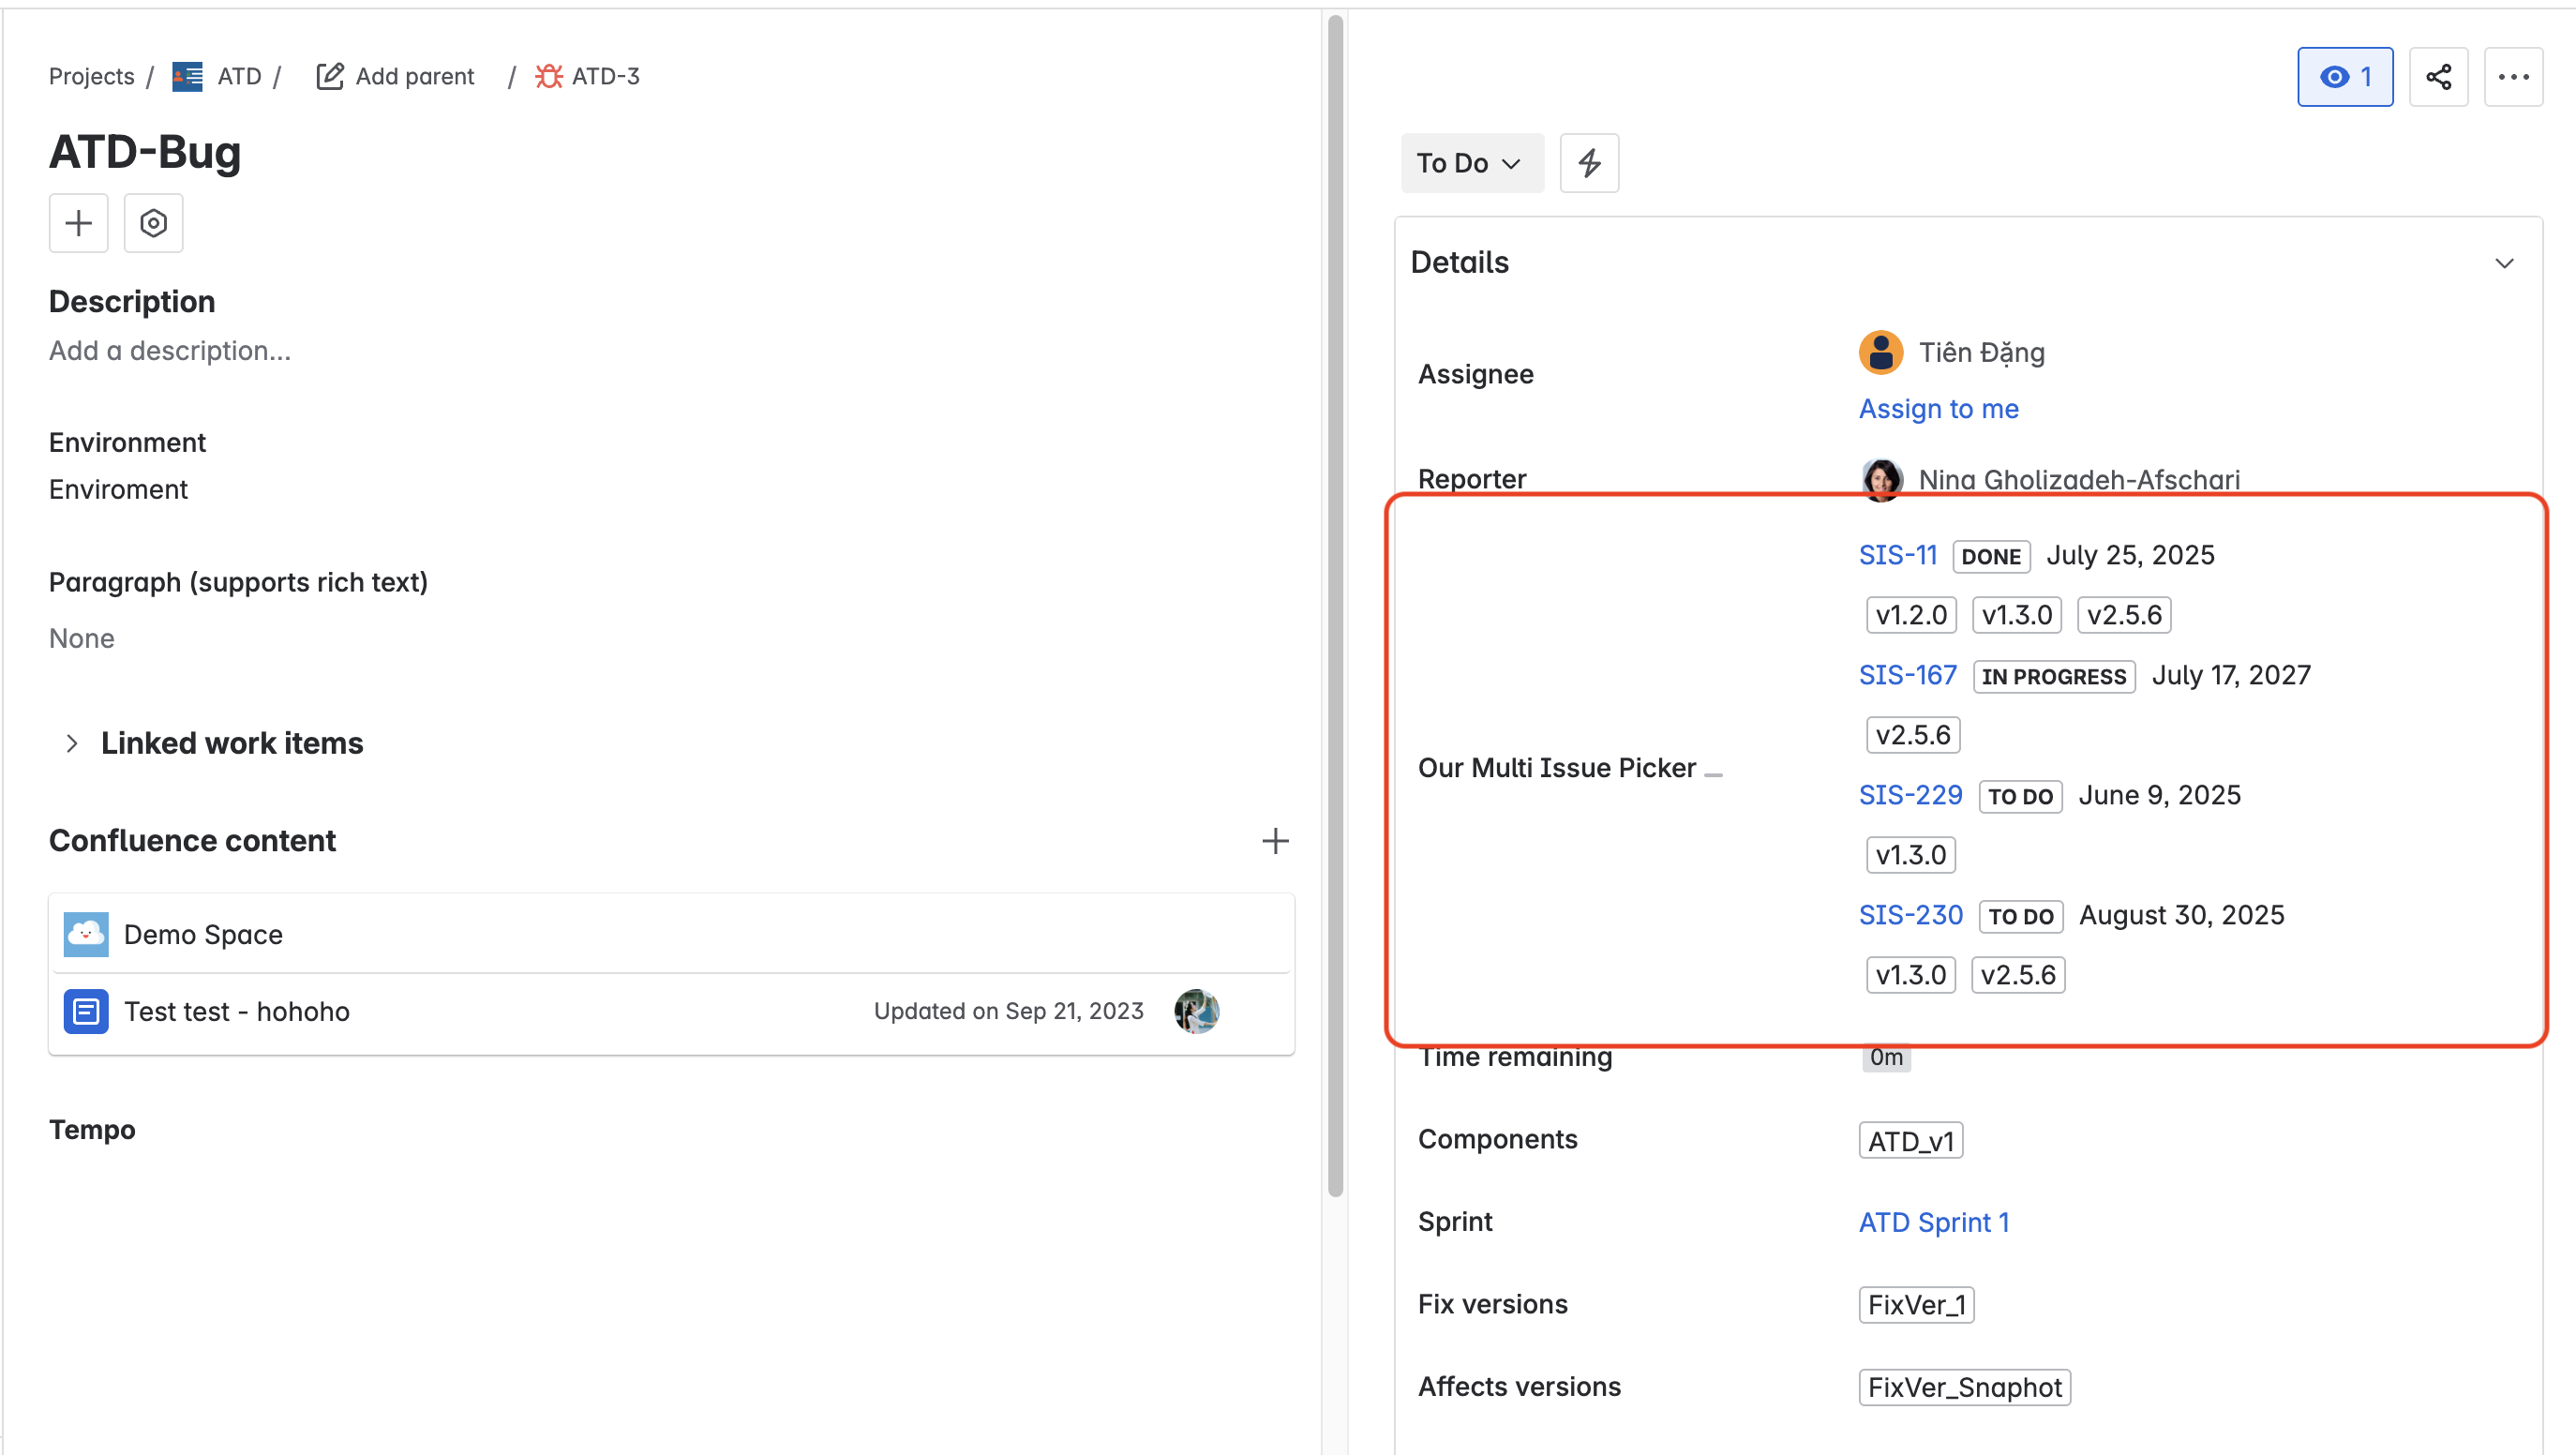Open the Projects breadcrumb link
The width and height of the screenshot is (2576, 1455).
tap(91, 76)
